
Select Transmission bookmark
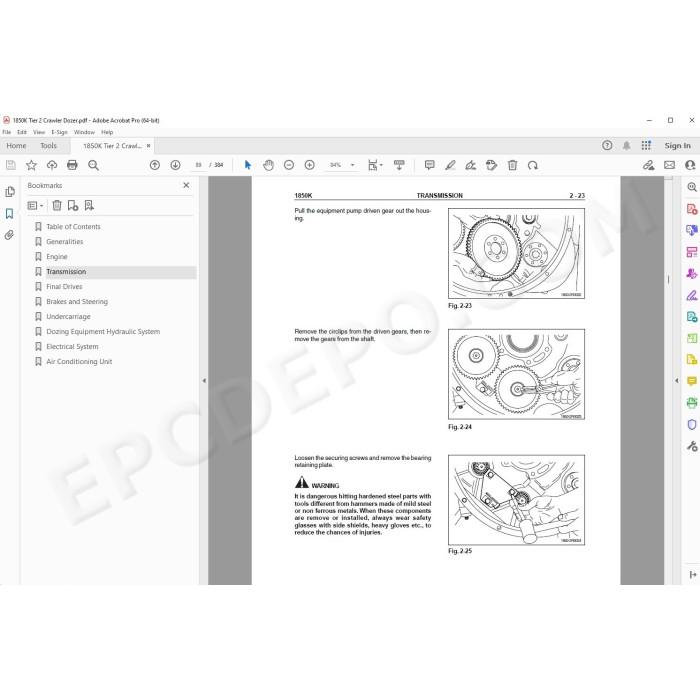pyautogui.click(x=66, y=272)
